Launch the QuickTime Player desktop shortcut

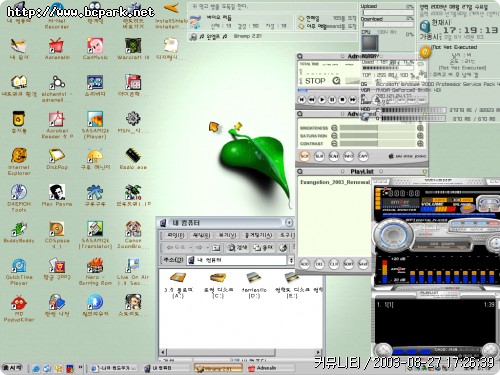(x=19, y=272)
